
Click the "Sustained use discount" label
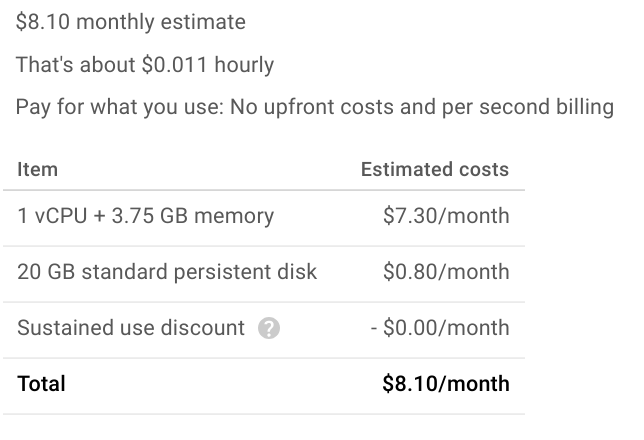[131, 328]
